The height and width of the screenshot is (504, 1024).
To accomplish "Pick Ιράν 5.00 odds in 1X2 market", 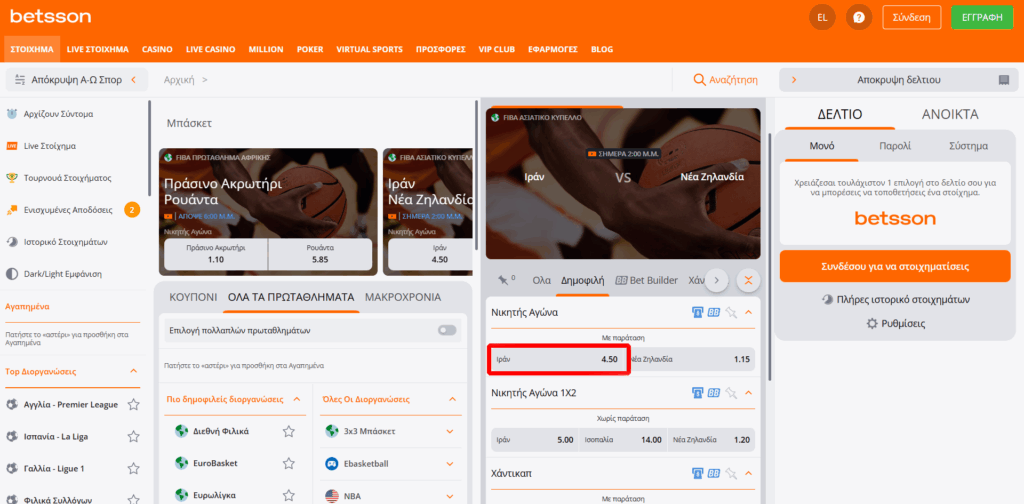I will tap(535, 439).
